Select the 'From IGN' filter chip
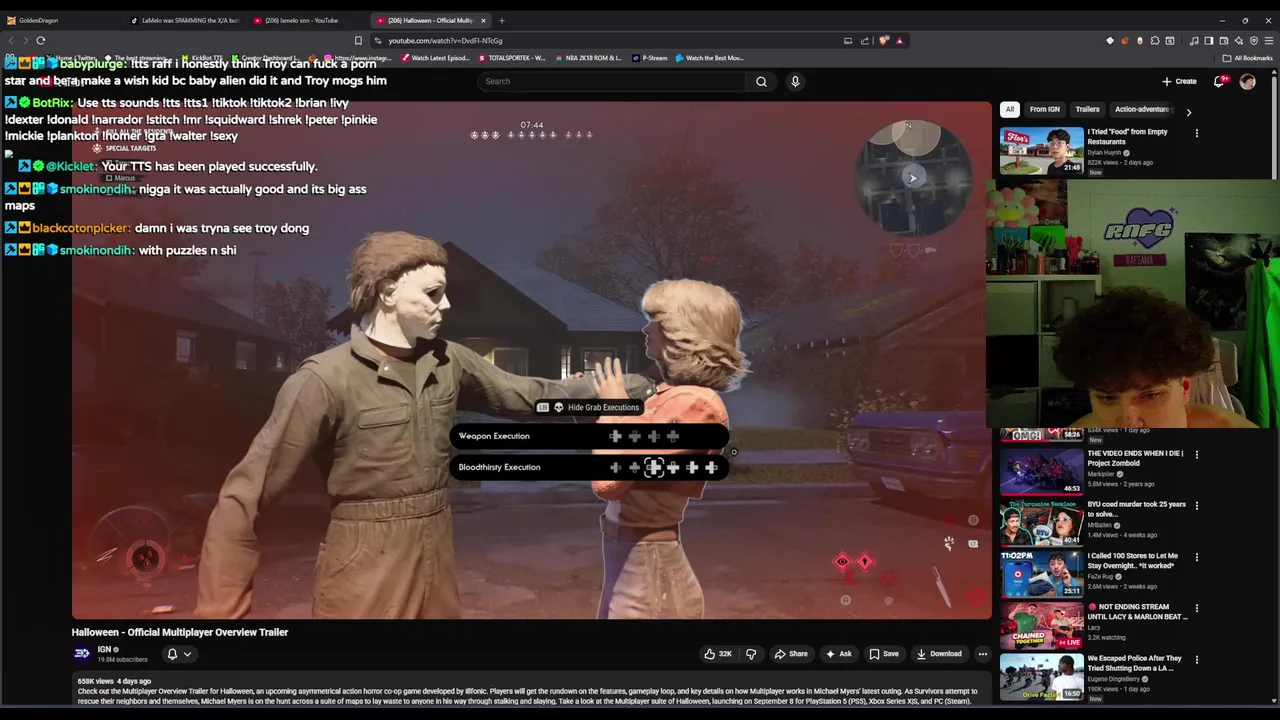The height and width of the screenshot is (720, 1280). (x=1045, y=109)
